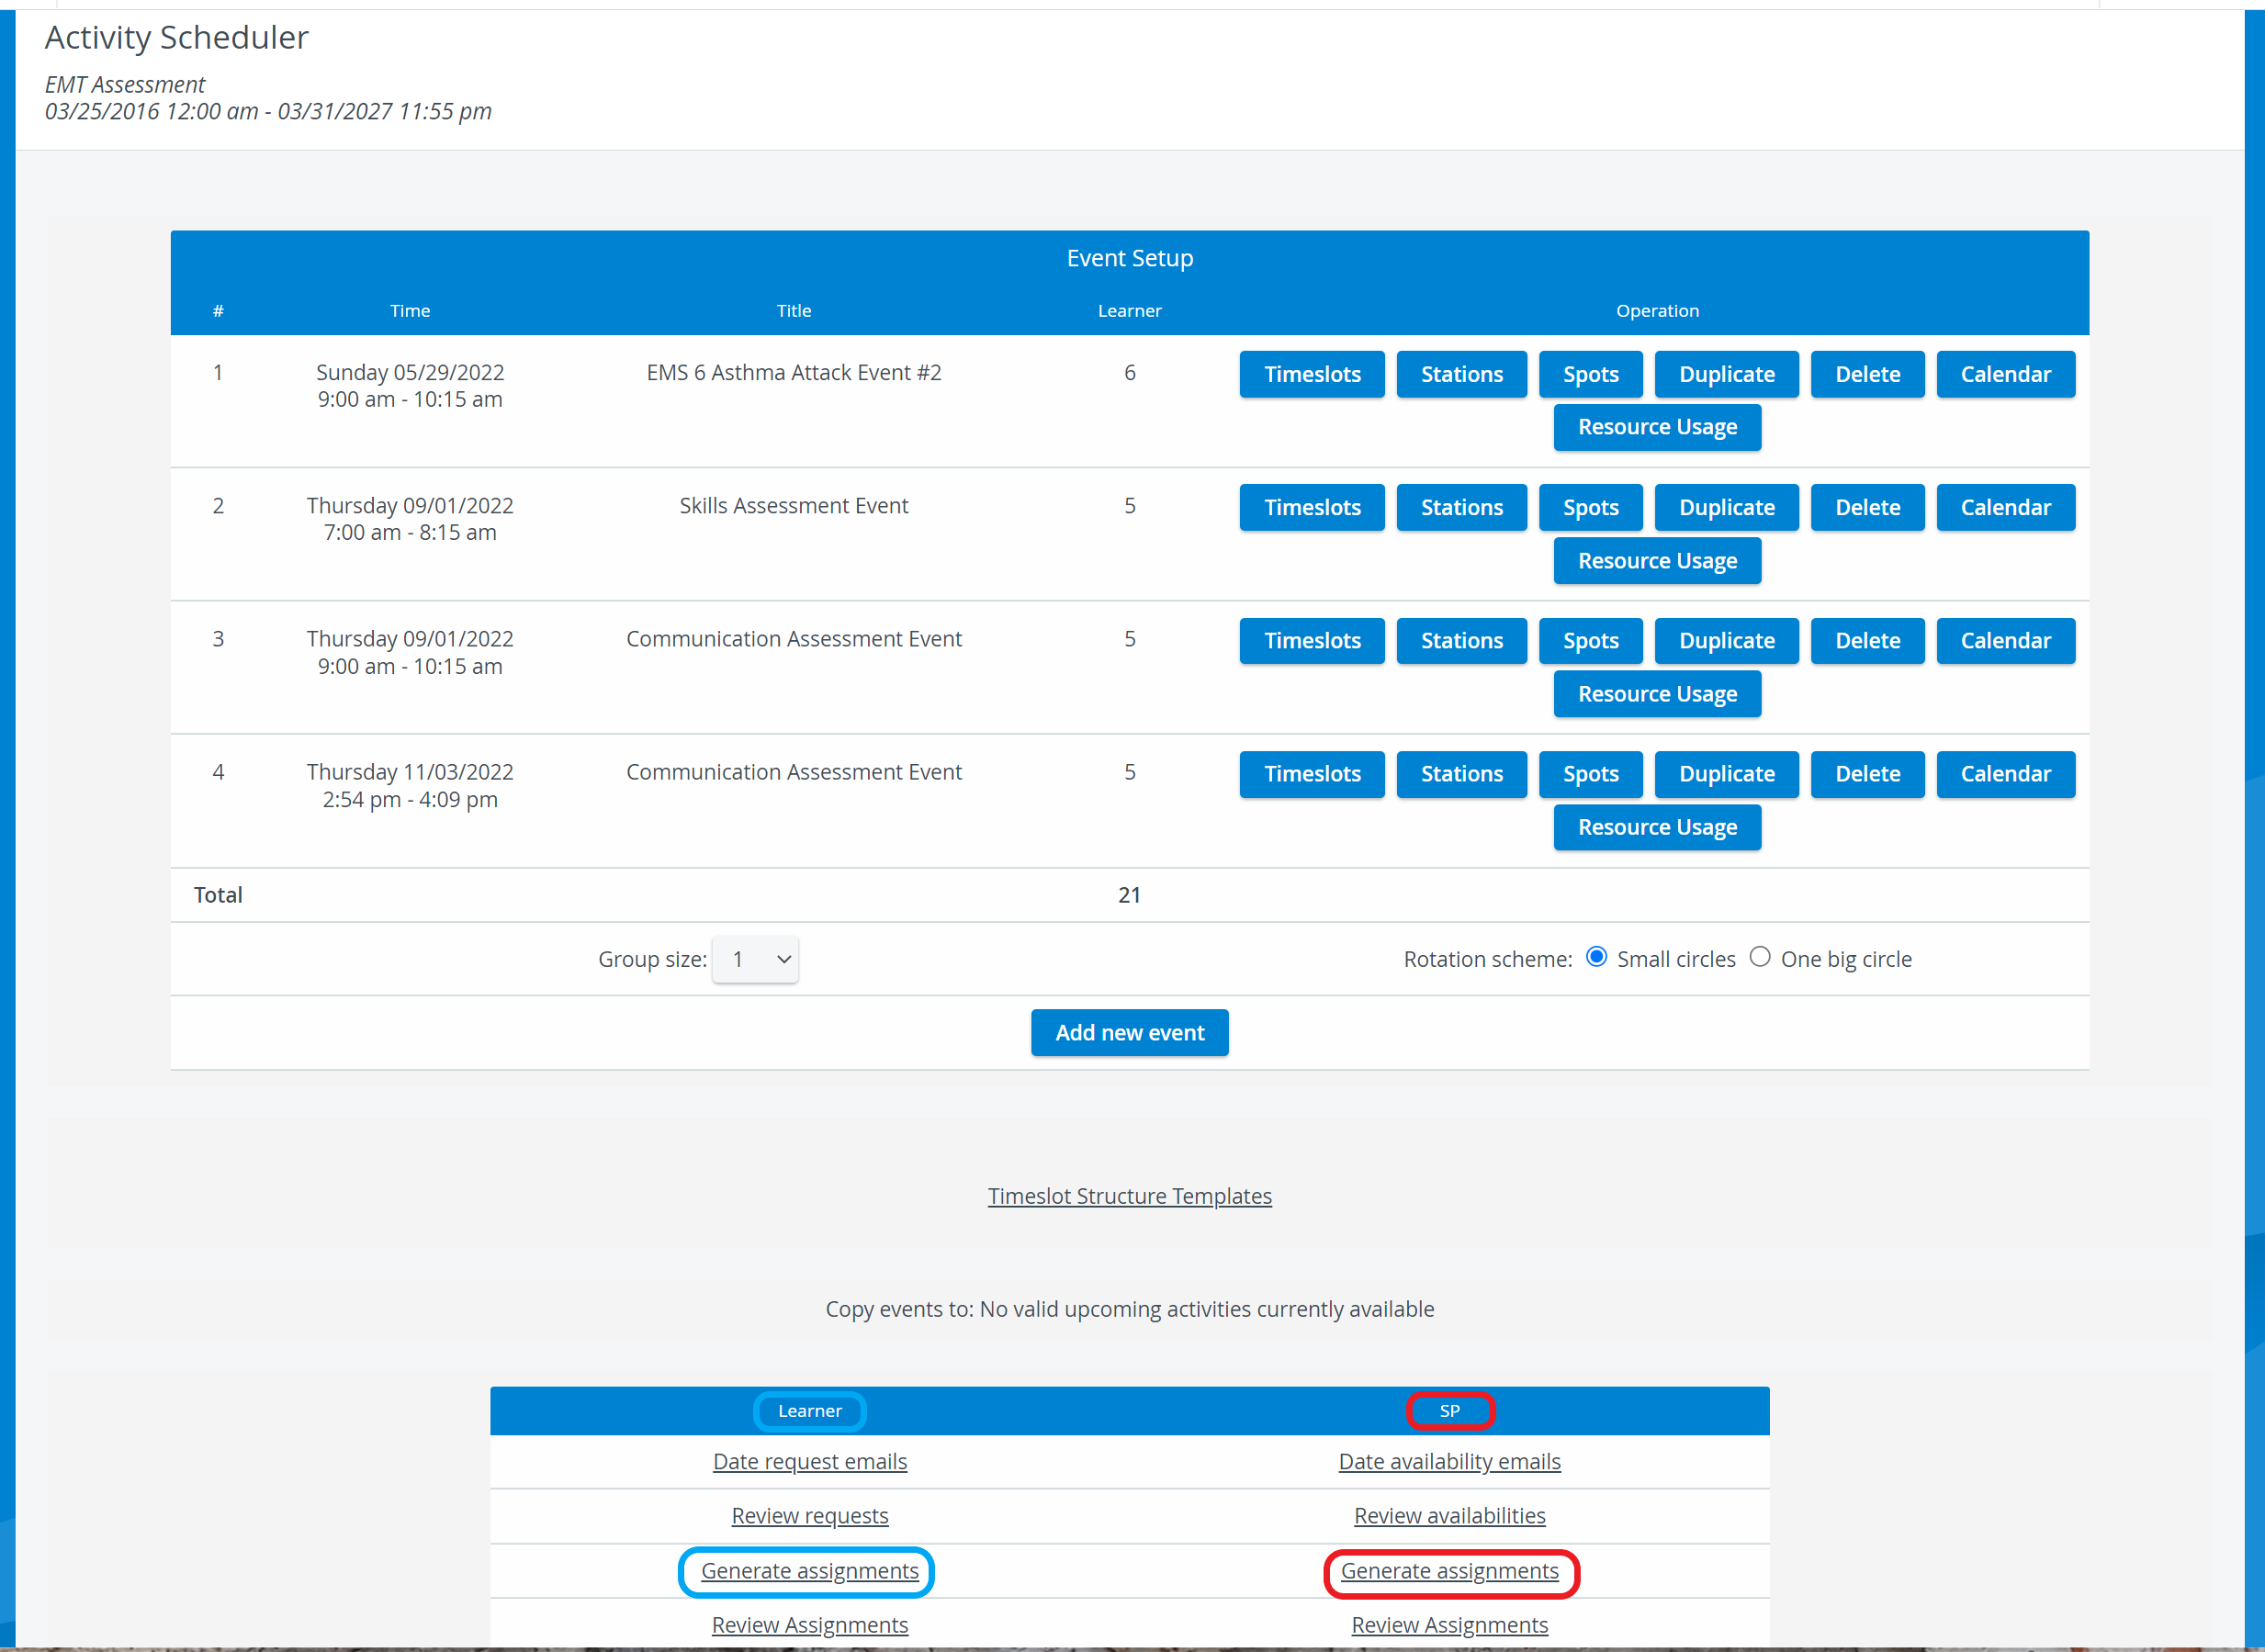Open Learner Date request emails link
This screenshot has width=2265, height=1652.
(x=809, y=1461)
